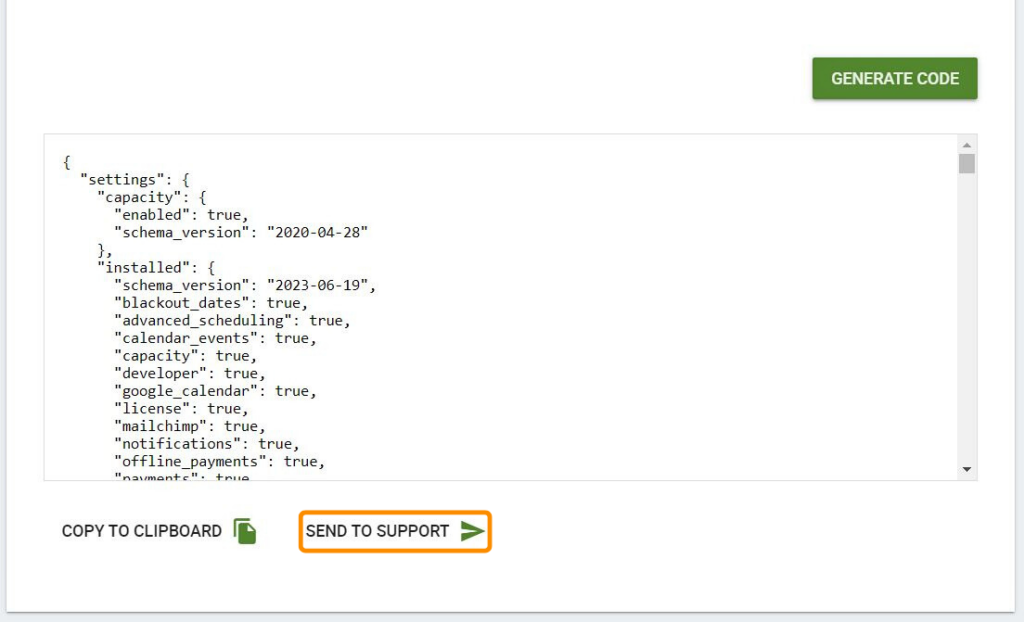Click the "calendar_events": true line
The height and width of the screenshot is (622, 1024).
[x=216, y=338]
